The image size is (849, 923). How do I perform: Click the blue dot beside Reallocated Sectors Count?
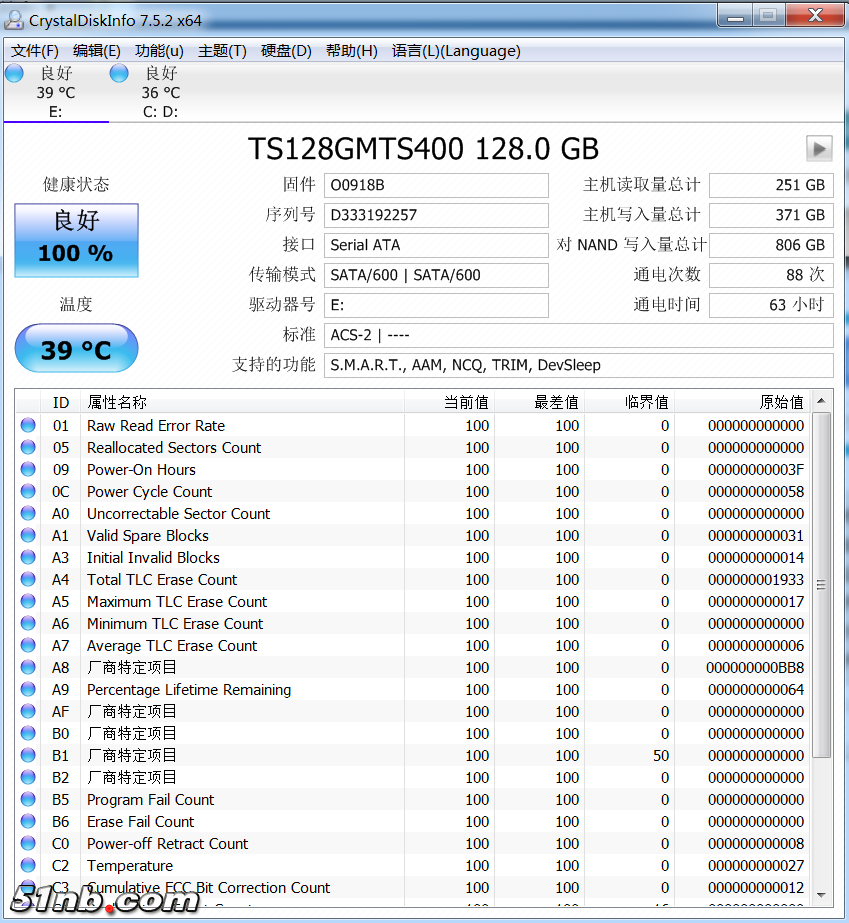click(30, 447)
